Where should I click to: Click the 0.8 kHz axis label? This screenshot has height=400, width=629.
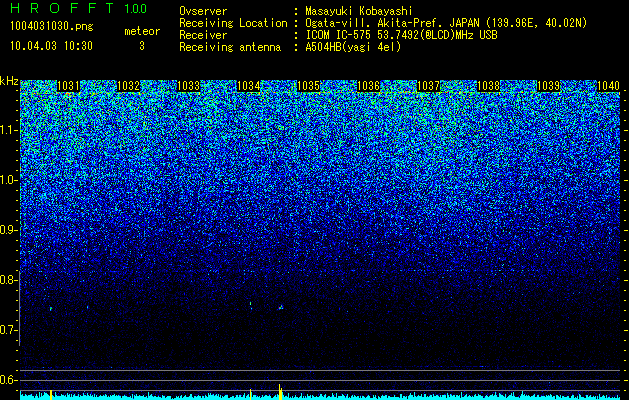coord(8,280)
